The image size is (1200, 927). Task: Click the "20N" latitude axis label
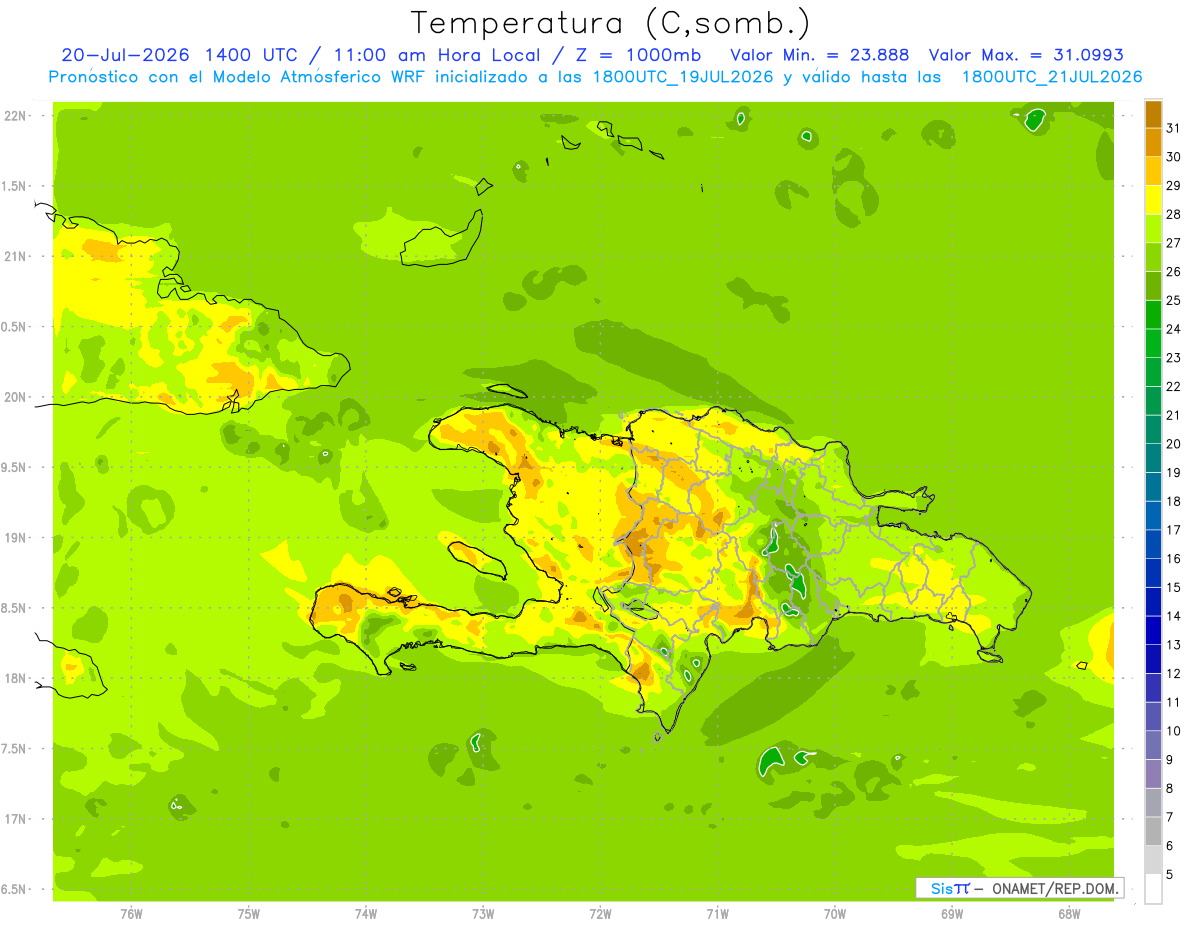[16, 397]
